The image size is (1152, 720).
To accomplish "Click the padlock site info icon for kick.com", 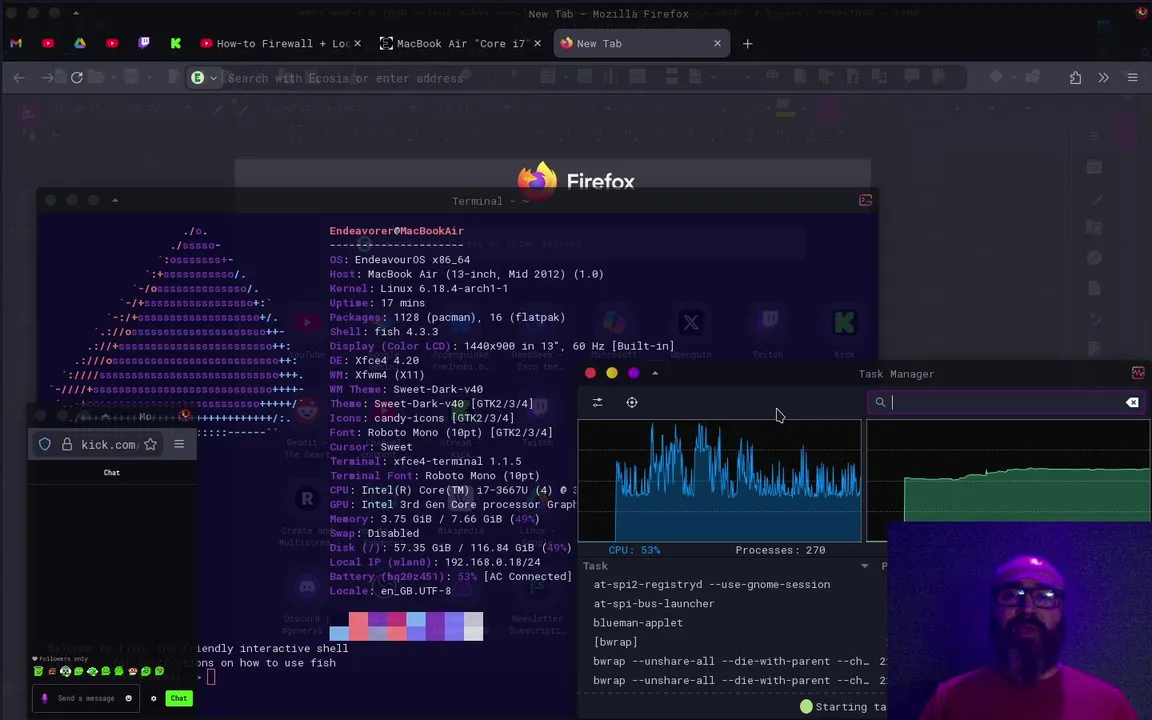I will pyautogui.click(x=67, y=444).
